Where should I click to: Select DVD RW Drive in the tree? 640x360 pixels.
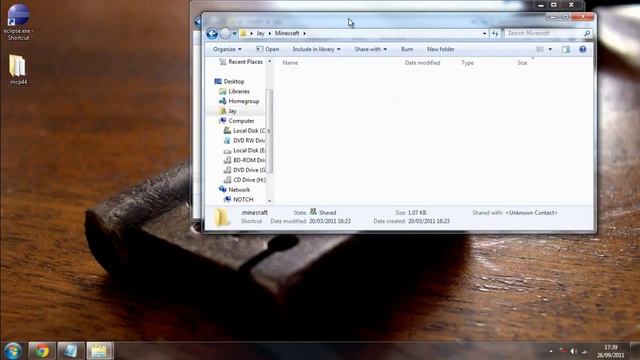point(245,140)
